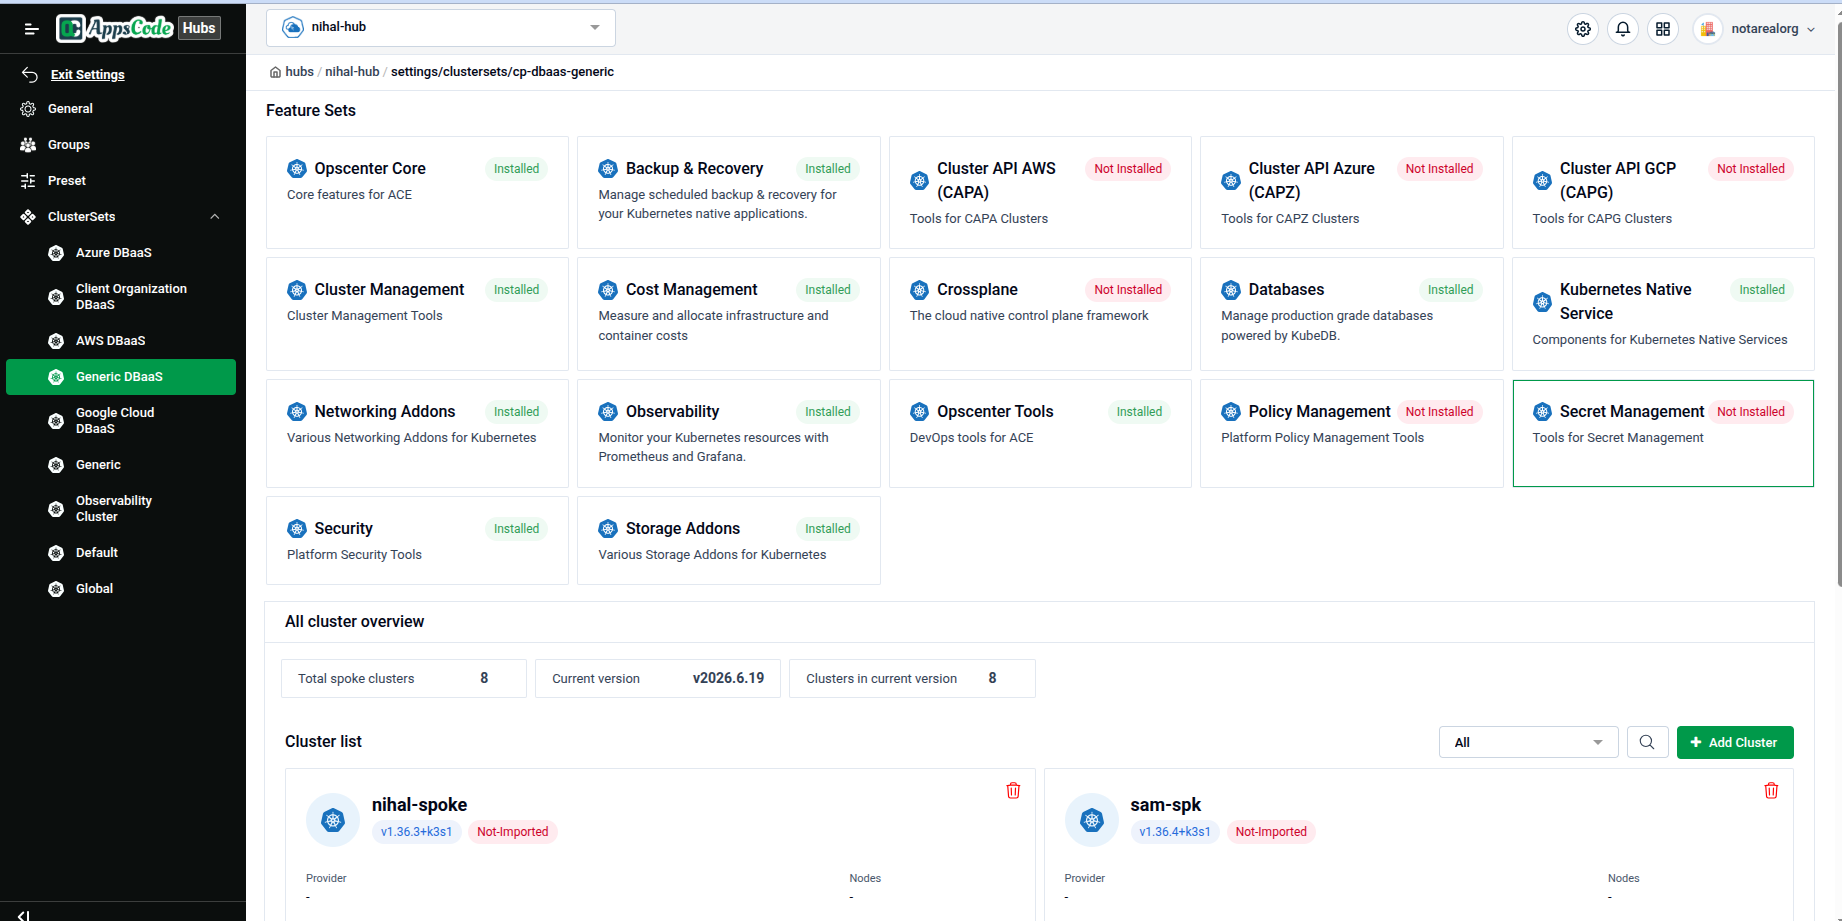Image resolution: width=1842 pixels, height=921 pixels.
Task: Click the Kubernetes Native Service title
Action: coord(1626,301)
